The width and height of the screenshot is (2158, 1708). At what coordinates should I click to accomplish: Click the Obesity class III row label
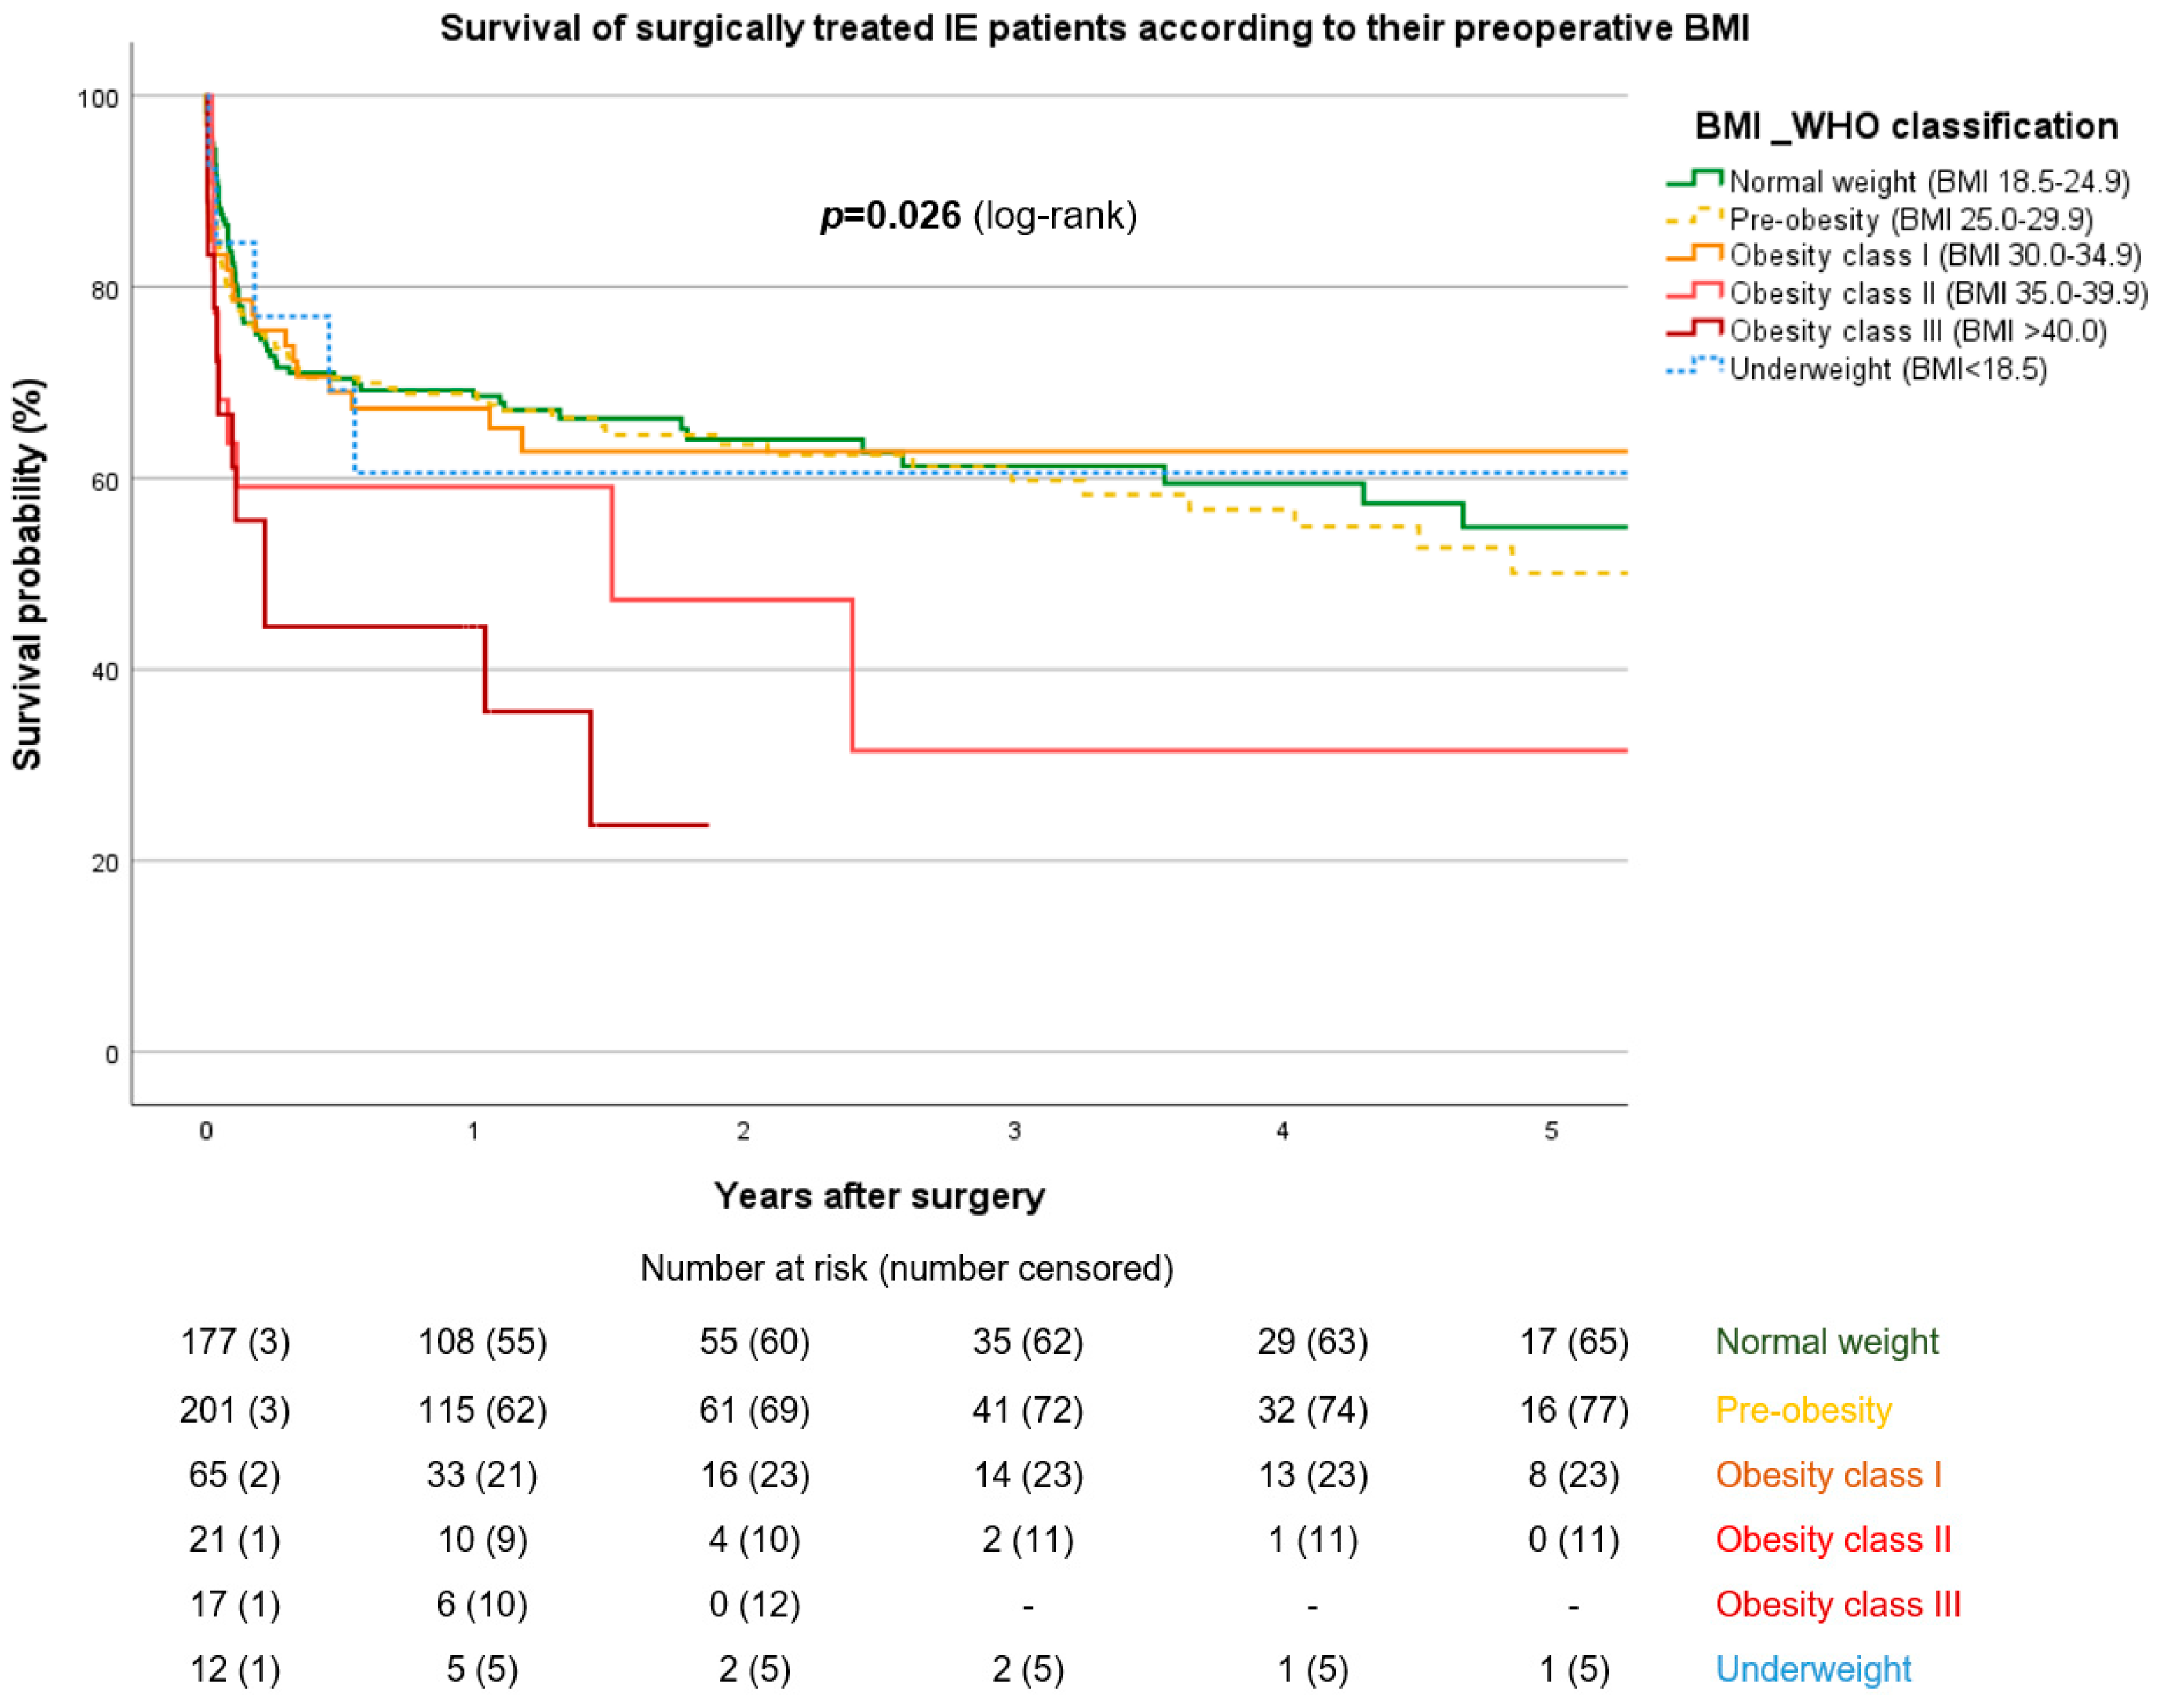[x=1837, y=1603]
